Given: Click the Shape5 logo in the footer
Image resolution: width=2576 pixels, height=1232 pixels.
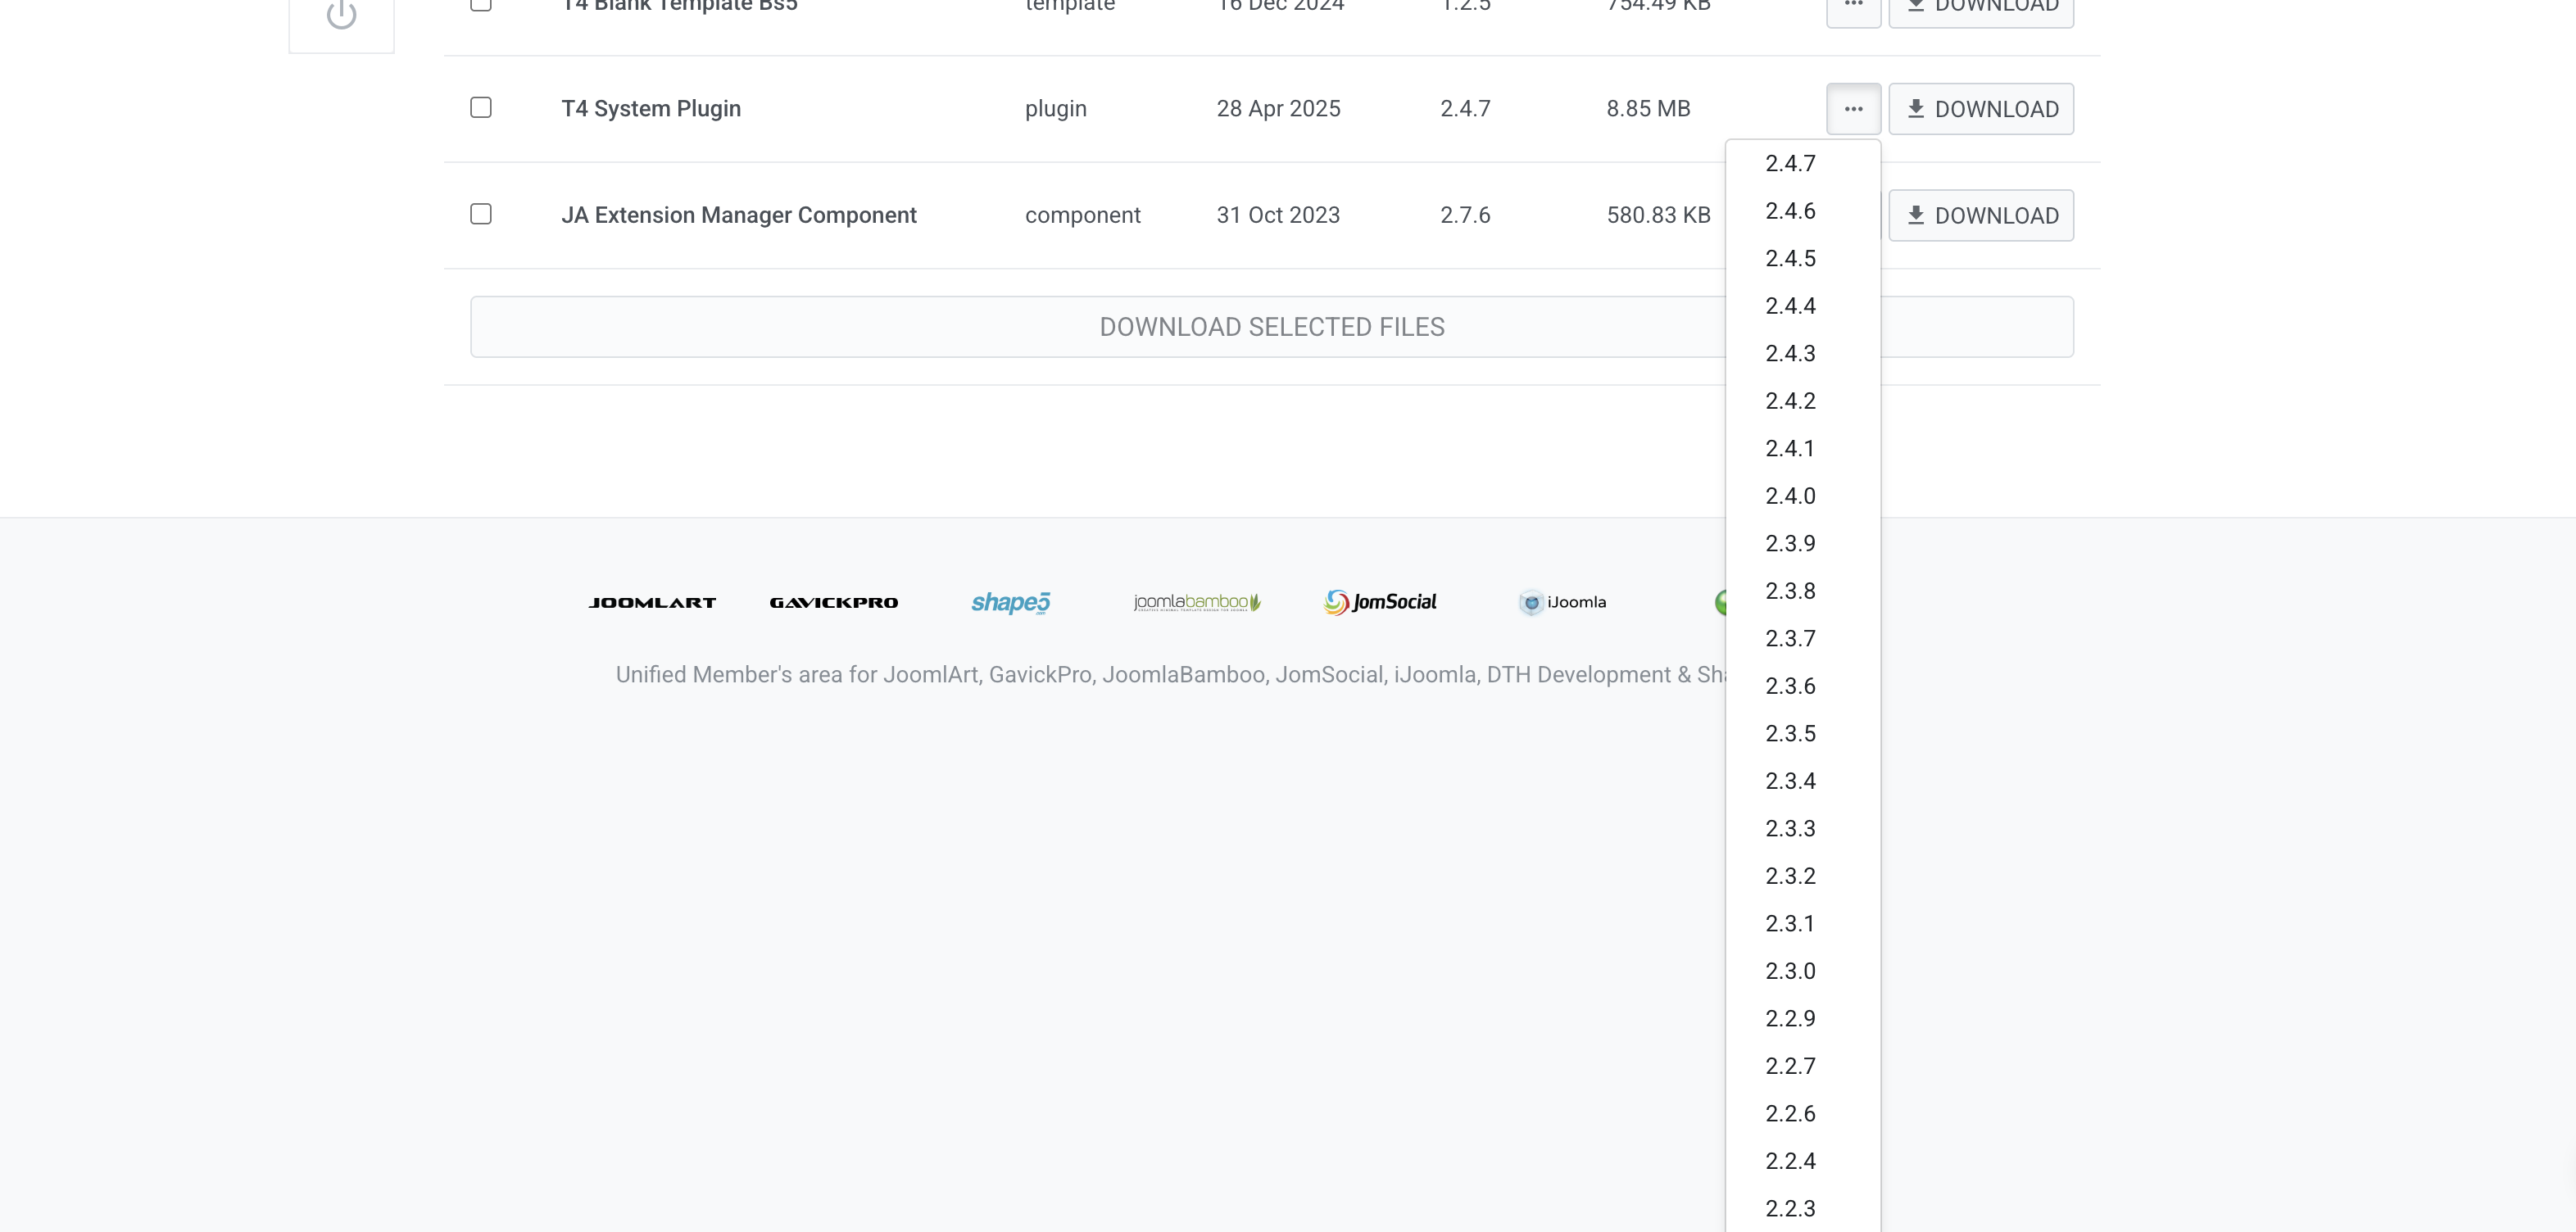Looking at the screenshot, I should tap(1010, 602).
